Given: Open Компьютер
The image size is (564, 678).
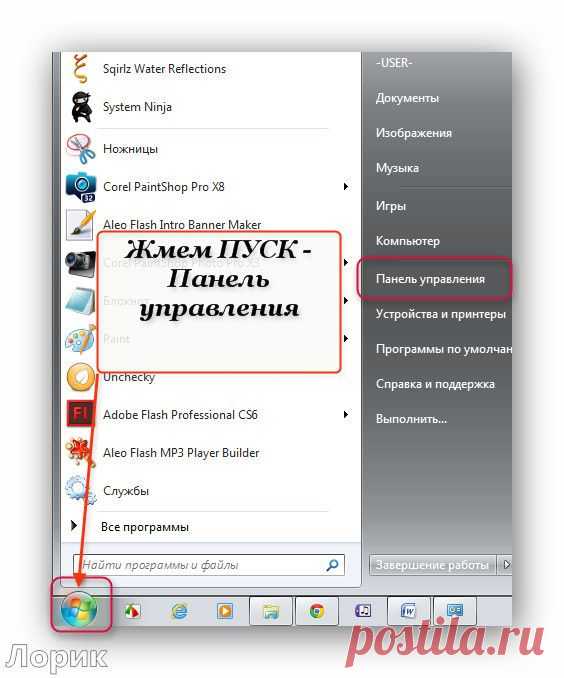Looking at the screenshot, I should [x=407, y=241].
